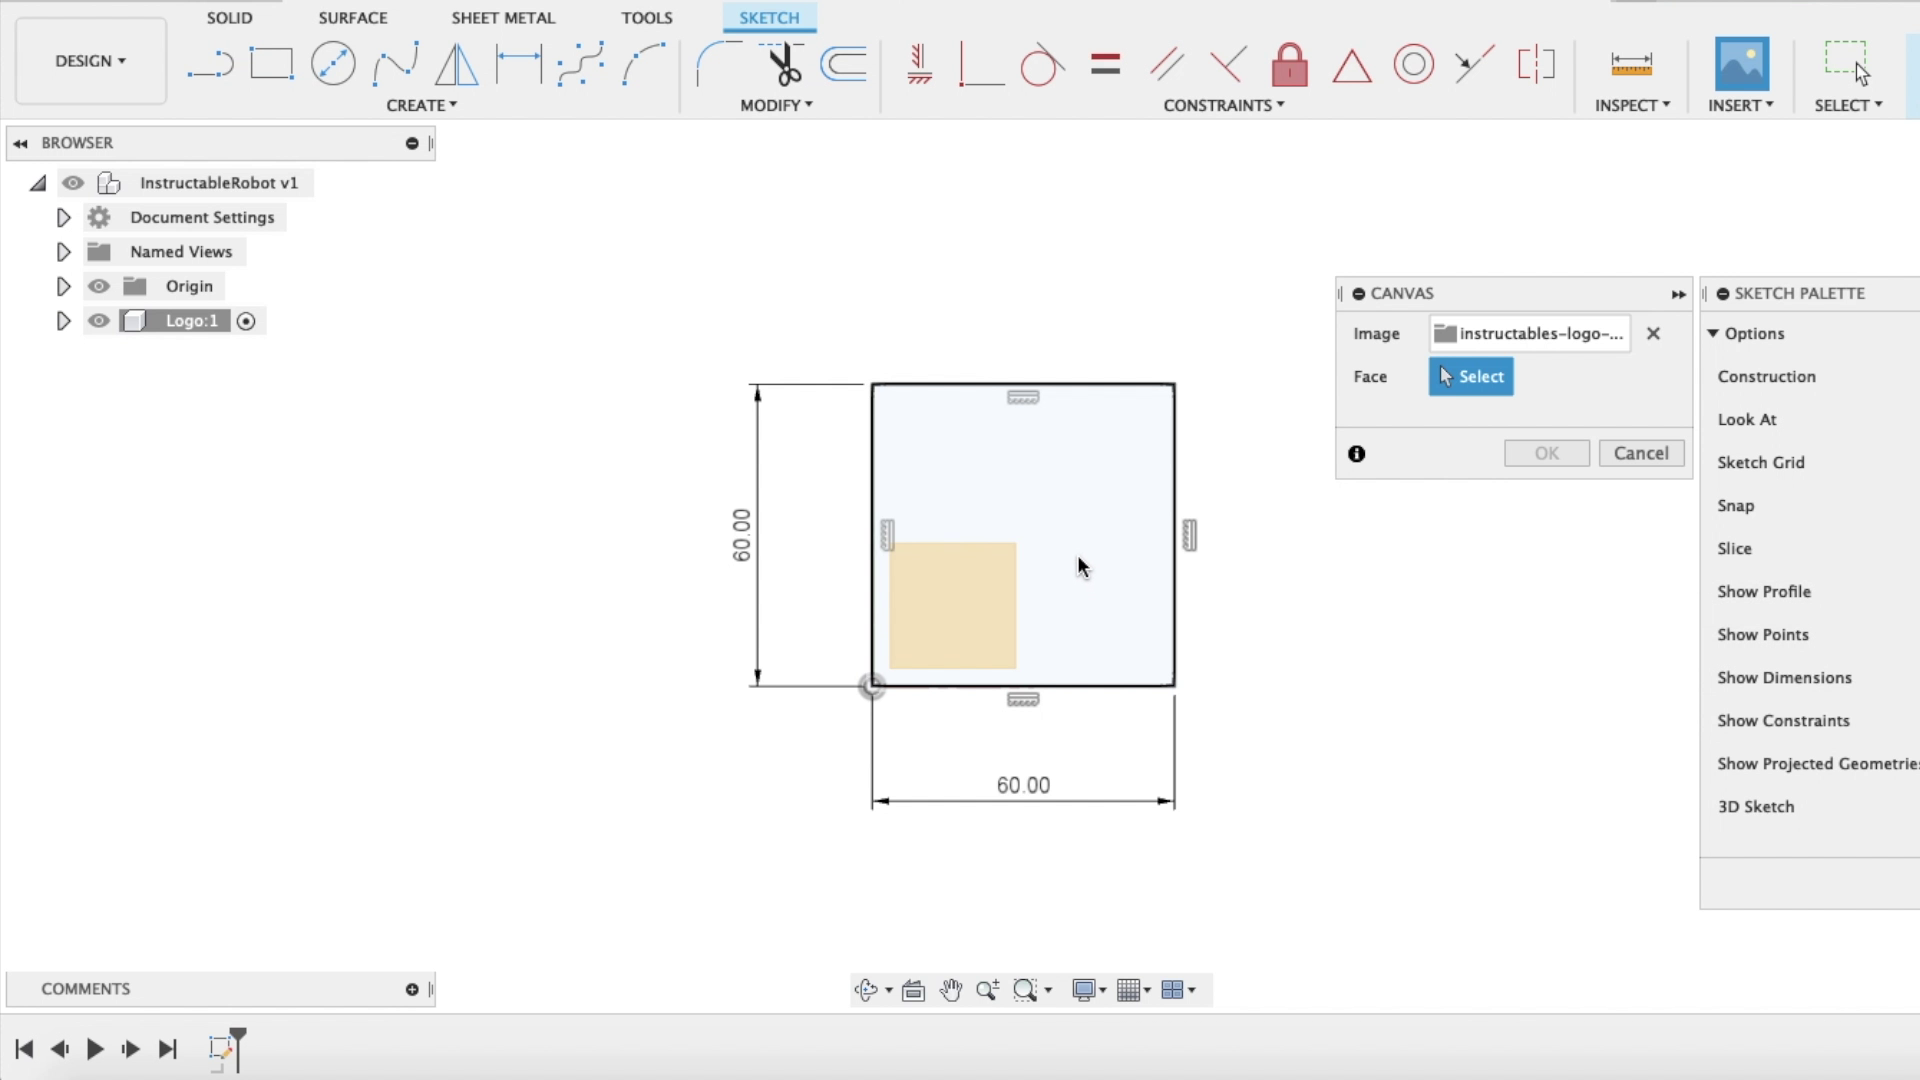Select the Equal constraint icon
Screen dimensions: 1920x1080
tap(1105, 65)
